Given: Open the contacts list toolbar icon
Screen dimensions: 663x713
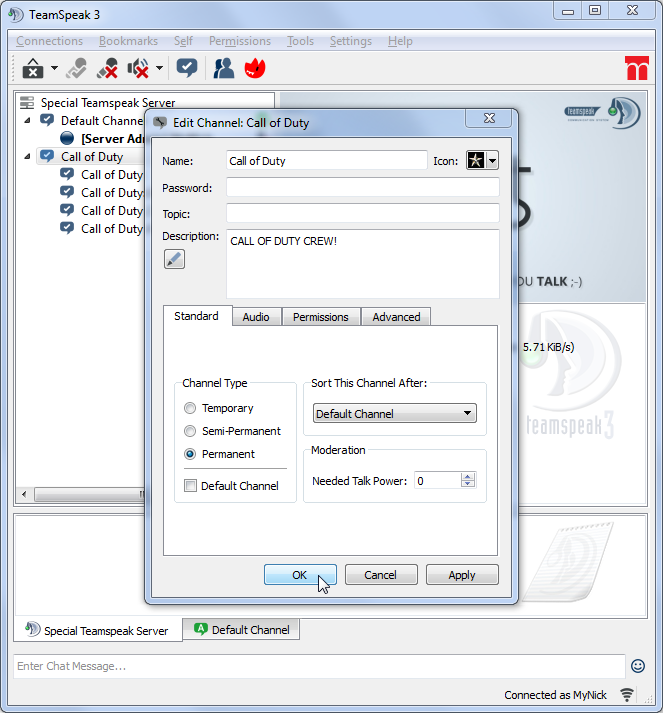Looking at the screenshot, I should click(x=224, y=69).
